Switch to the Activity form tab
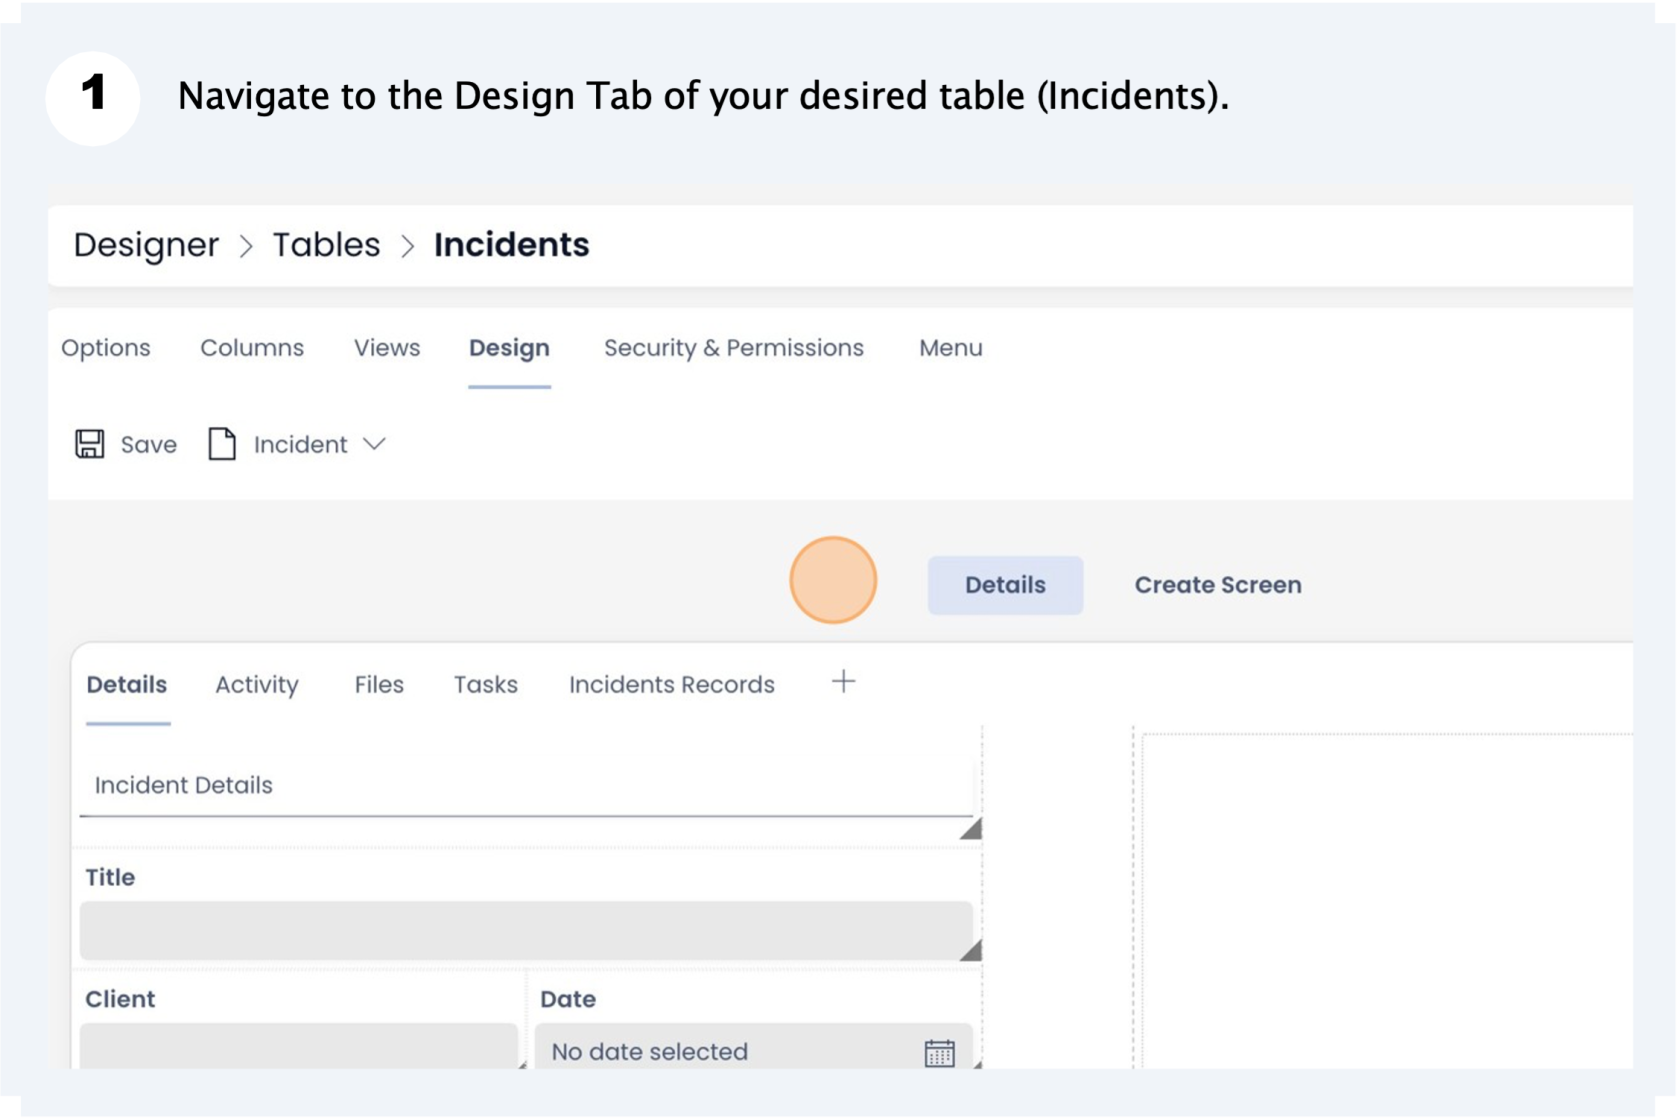Screen dimensions: 1680x1120 257,685
